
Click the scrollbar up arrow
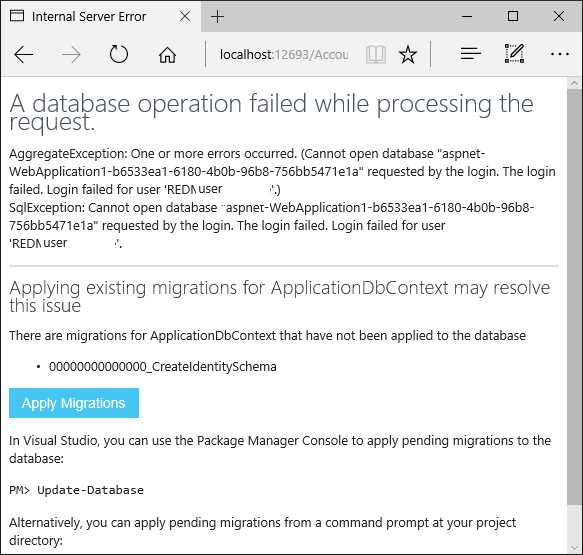click(x=574, y=83)
